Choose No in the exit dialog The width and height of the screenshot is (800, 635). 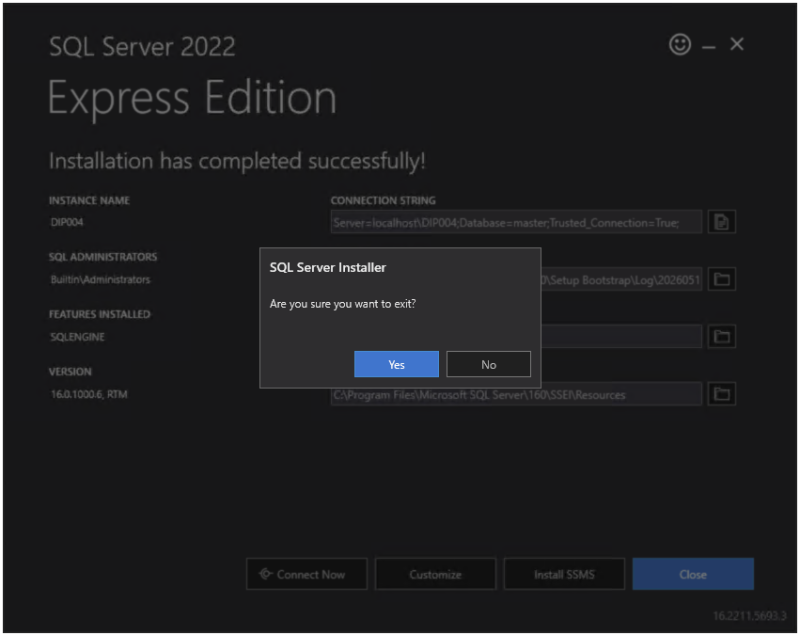[x=488, y=364]
